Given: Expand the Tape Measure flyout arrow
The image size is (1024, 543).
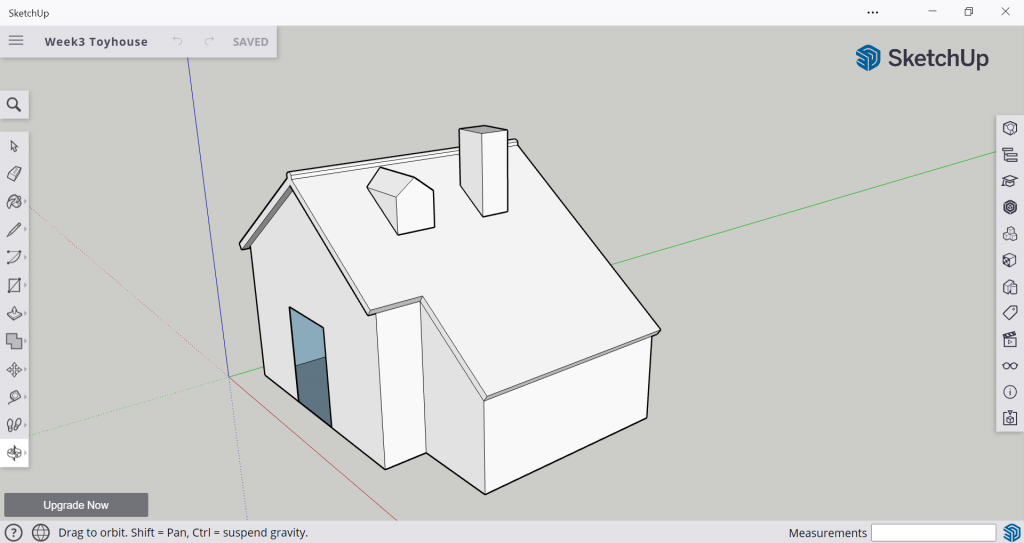Looking at the screenshot, I should point(25,397).
